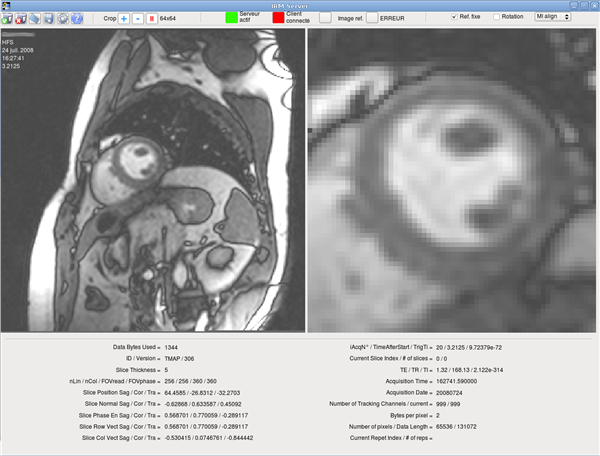Click Slice Col Vect value -0.530415 / 0.0746761 / -0.844442

pos(209,438)
